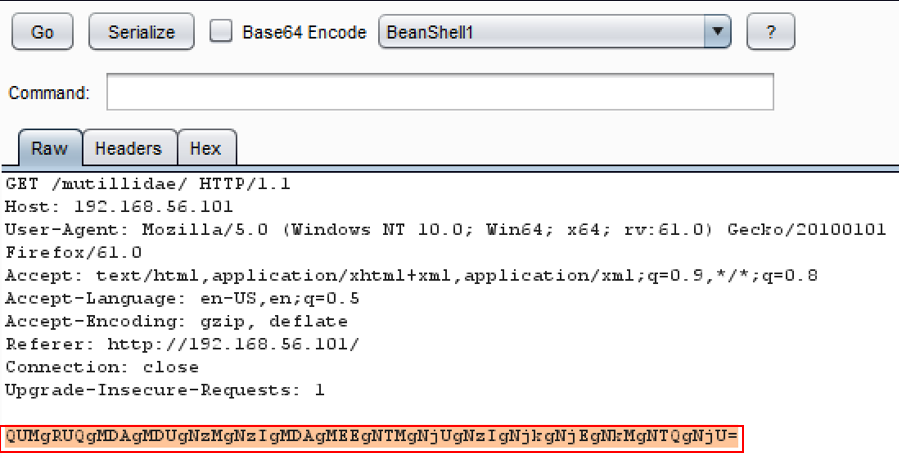899x458 pixels.
Task: Click the highlighted Base64 payload string
Action: pyautogui.click(x=372, y=437)
